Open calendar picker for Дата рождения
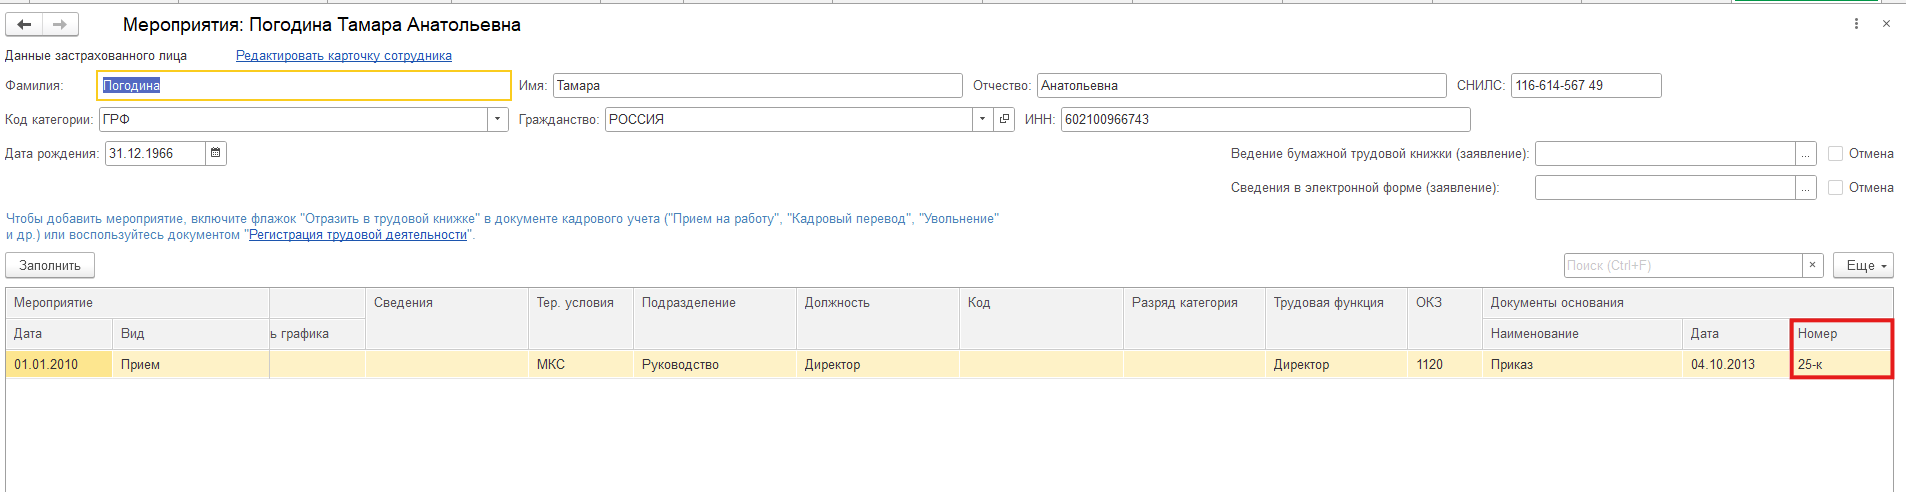 (215, 153)
